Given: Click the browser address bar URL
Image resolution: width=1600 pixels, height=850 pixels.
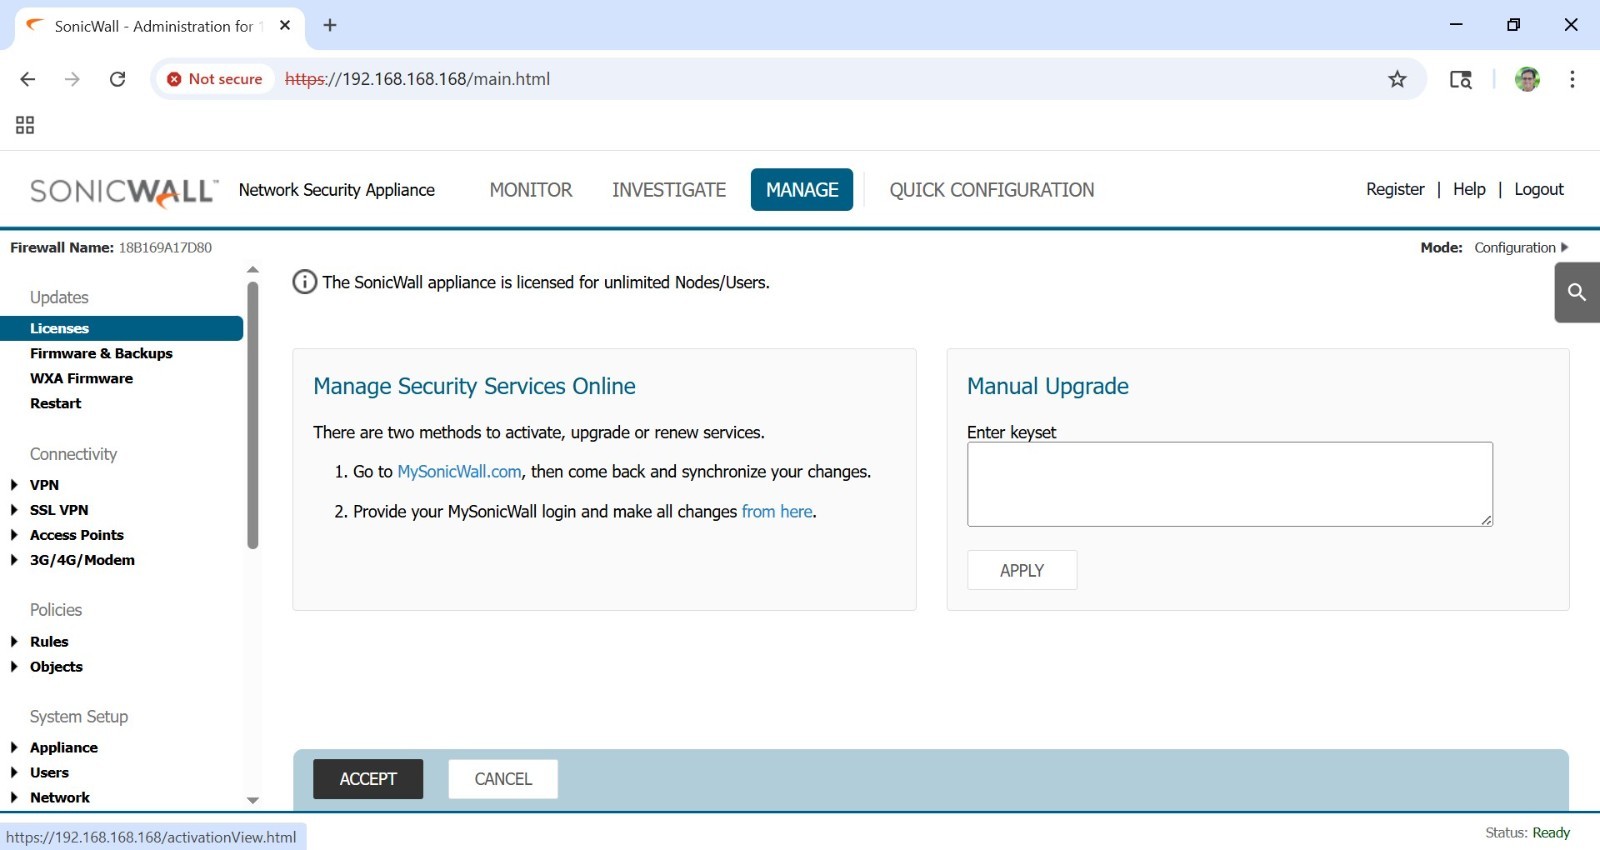Looking at the screenshot, I should [417, 79].
